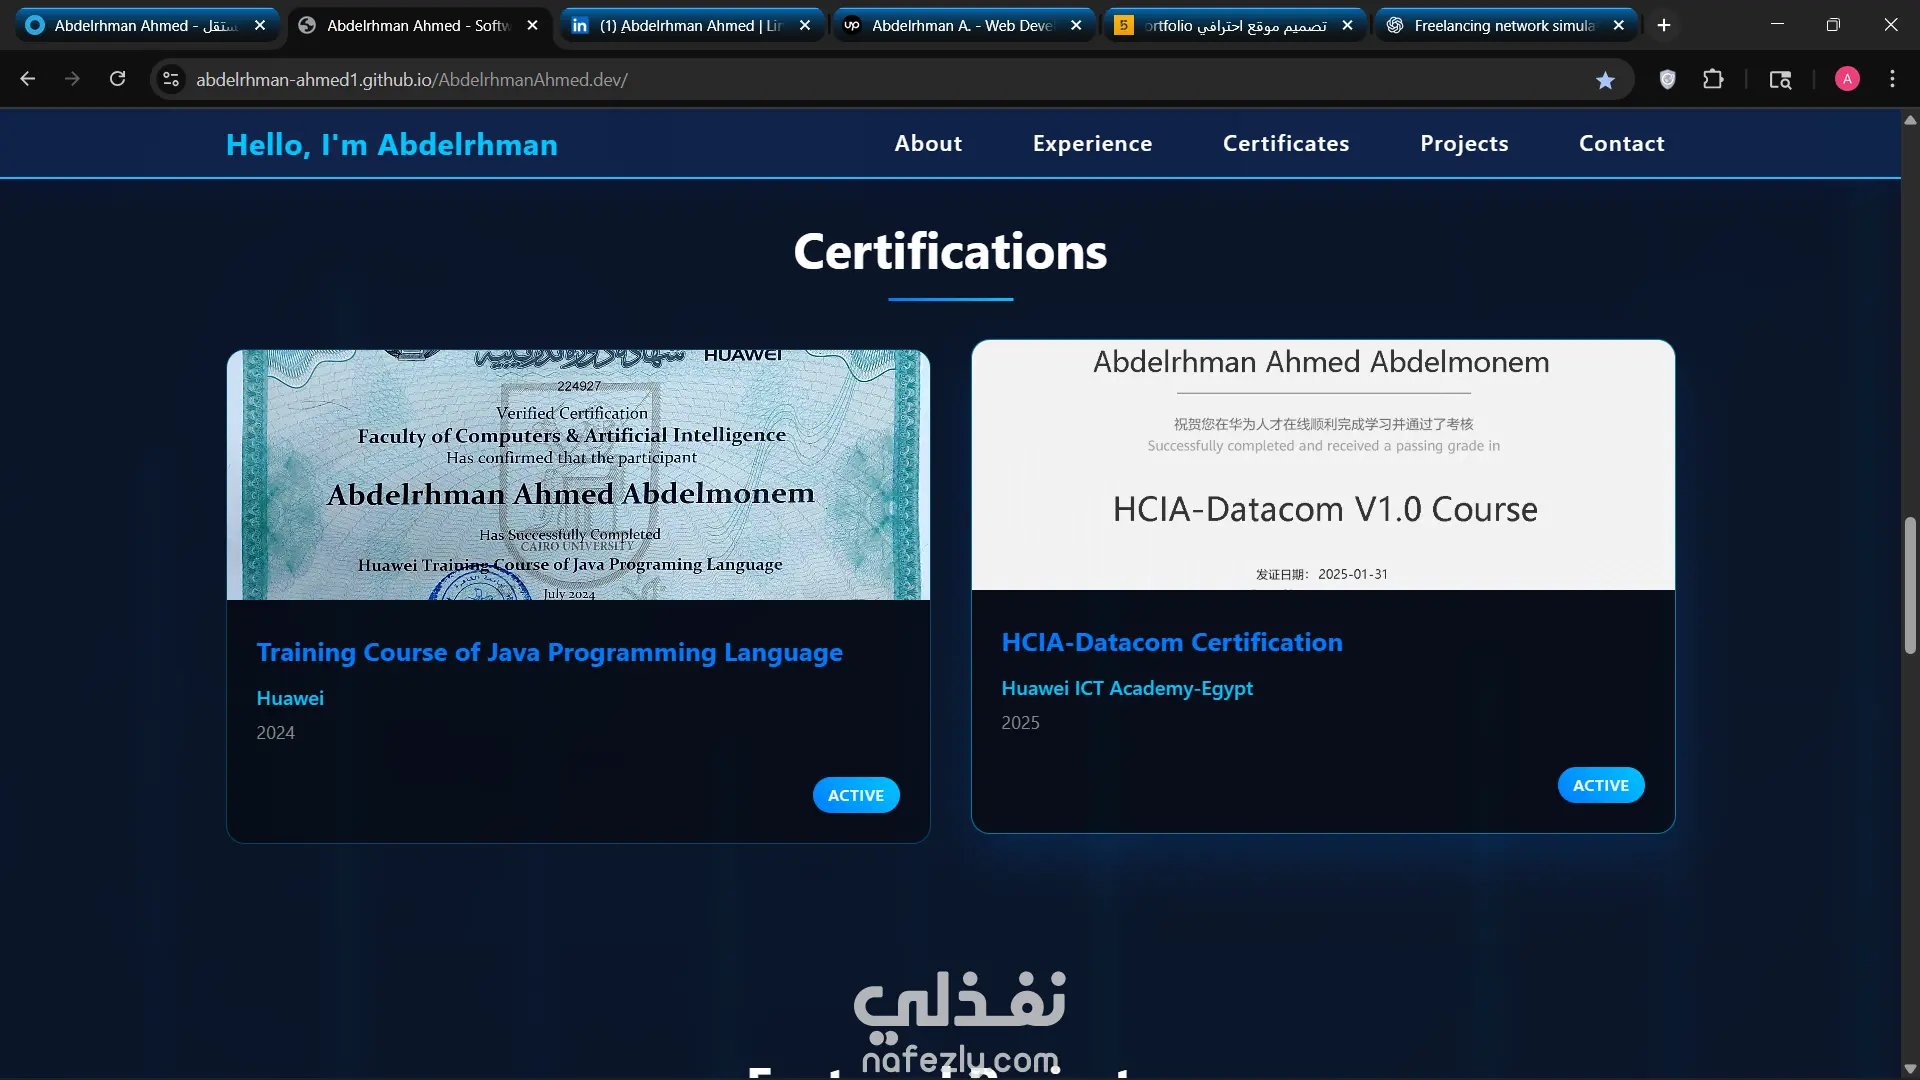Open the extensions puzzle icon
The height and width of the screenshot is (1080, 1920).
click(x=1713, y=79)
